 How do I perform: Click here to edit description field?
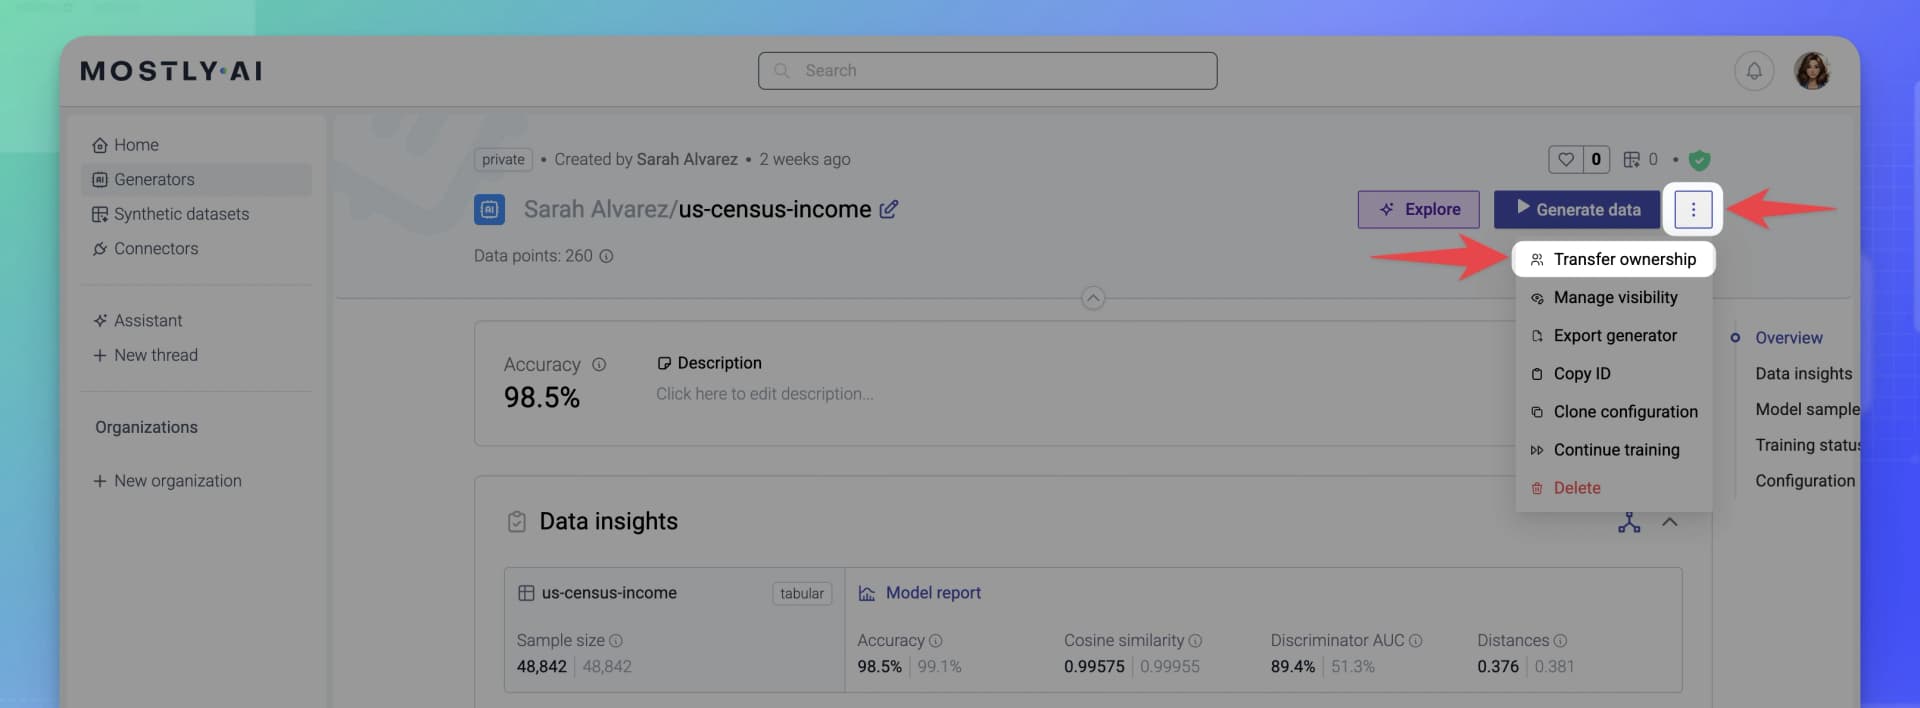(x=764, y=394)
